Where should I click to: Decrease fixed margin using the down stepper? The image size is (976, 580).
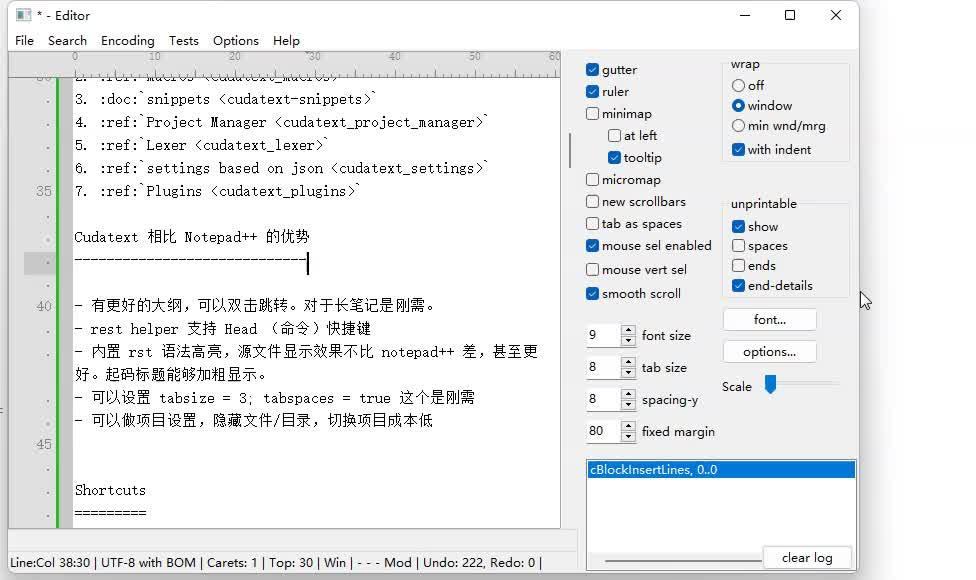(628, 436)
